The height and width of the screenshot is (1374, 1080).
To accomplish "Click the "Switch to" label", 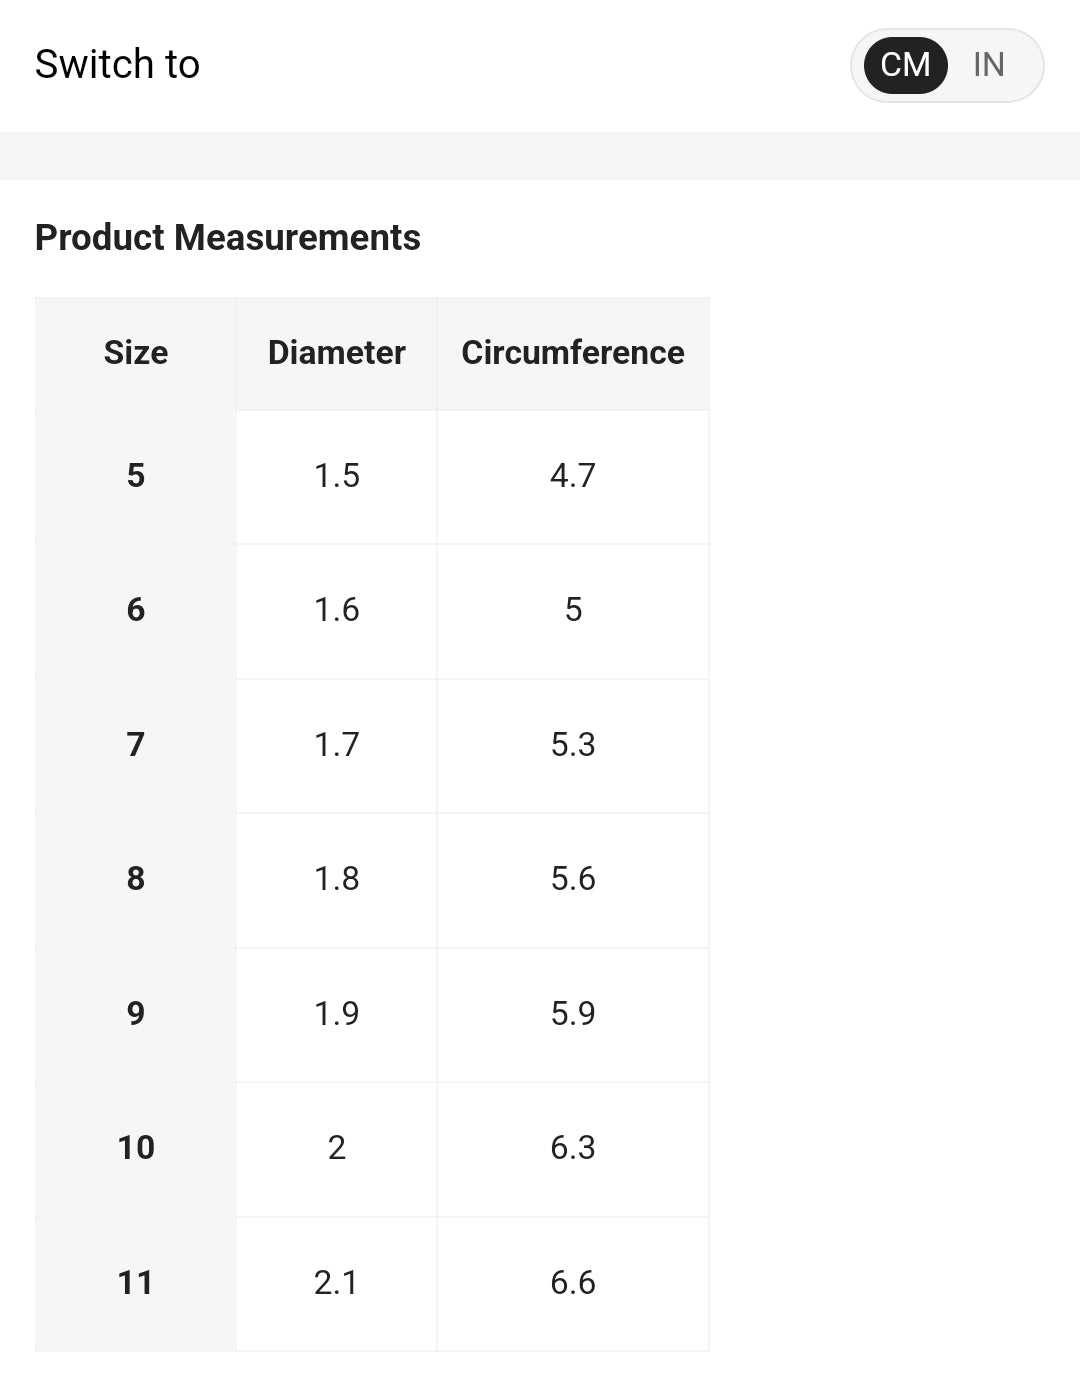I will tap(118, 65).
